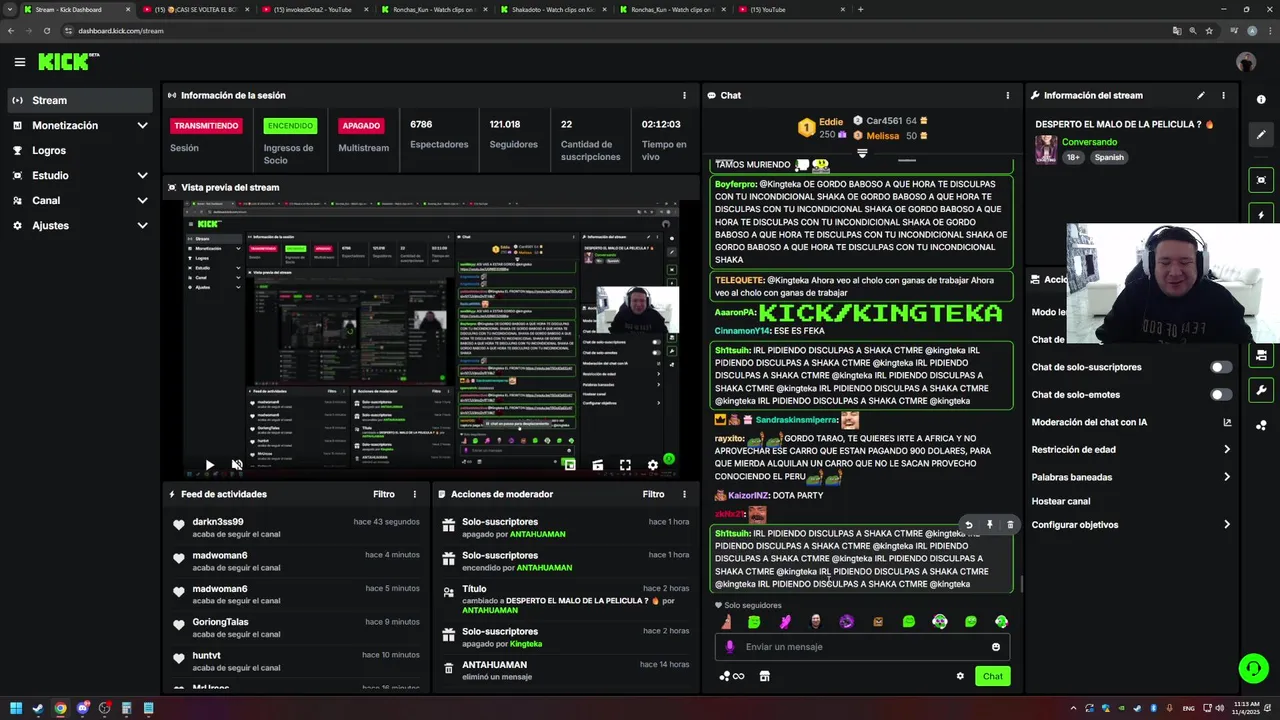Image resolution: width=1280 pixels, height=720 pixels.
Task: Pin the hovered Sh1tsuih message
Action: [x=989, y=524]
